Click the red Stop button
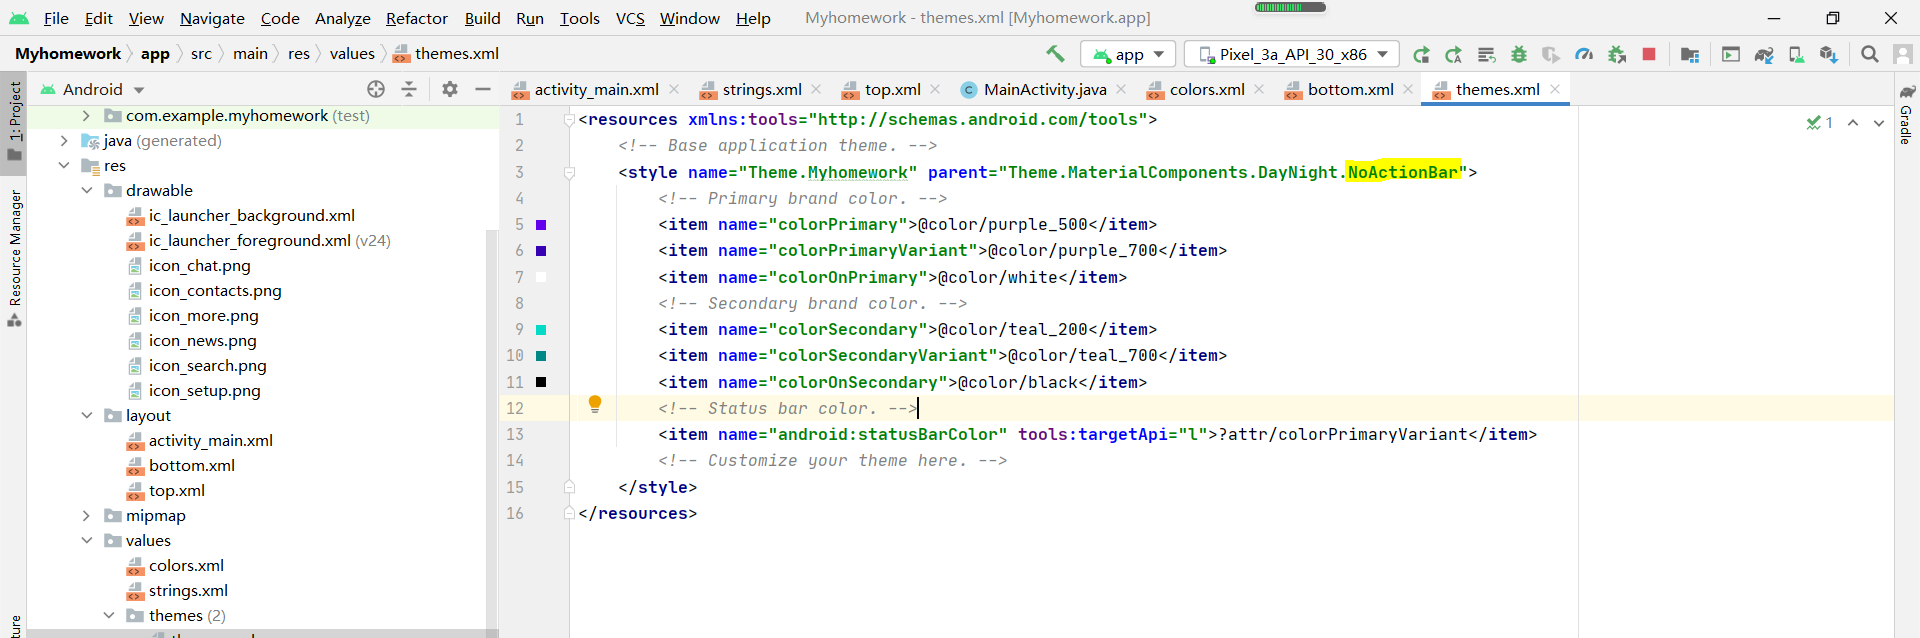Screen dimensions: 1920x638 [1649, 54]
